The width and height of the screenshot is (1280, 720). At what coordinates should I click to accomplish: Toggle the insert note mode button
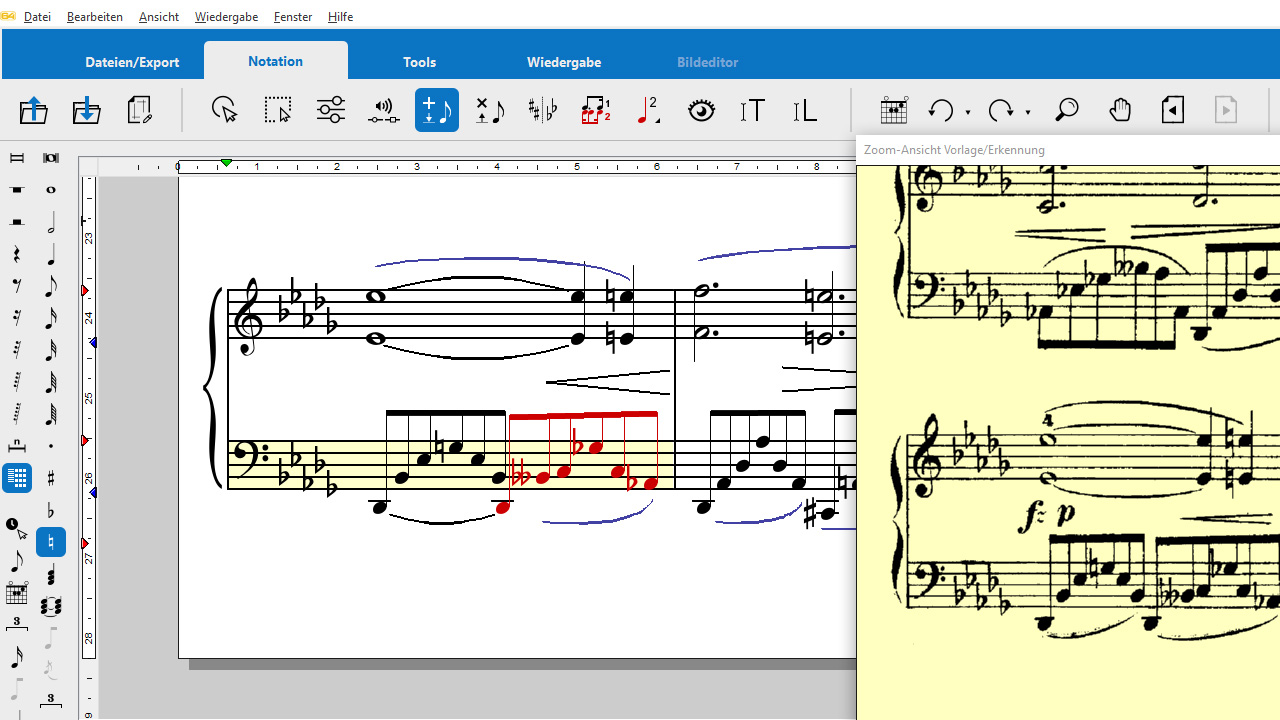[437, 110]
